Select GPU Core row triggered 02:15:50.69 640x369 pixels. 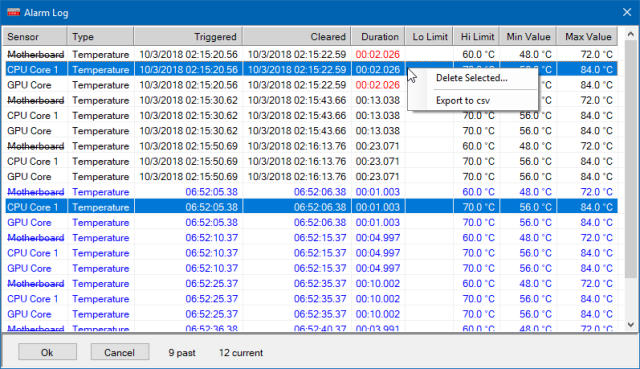[x=311, y=177]
